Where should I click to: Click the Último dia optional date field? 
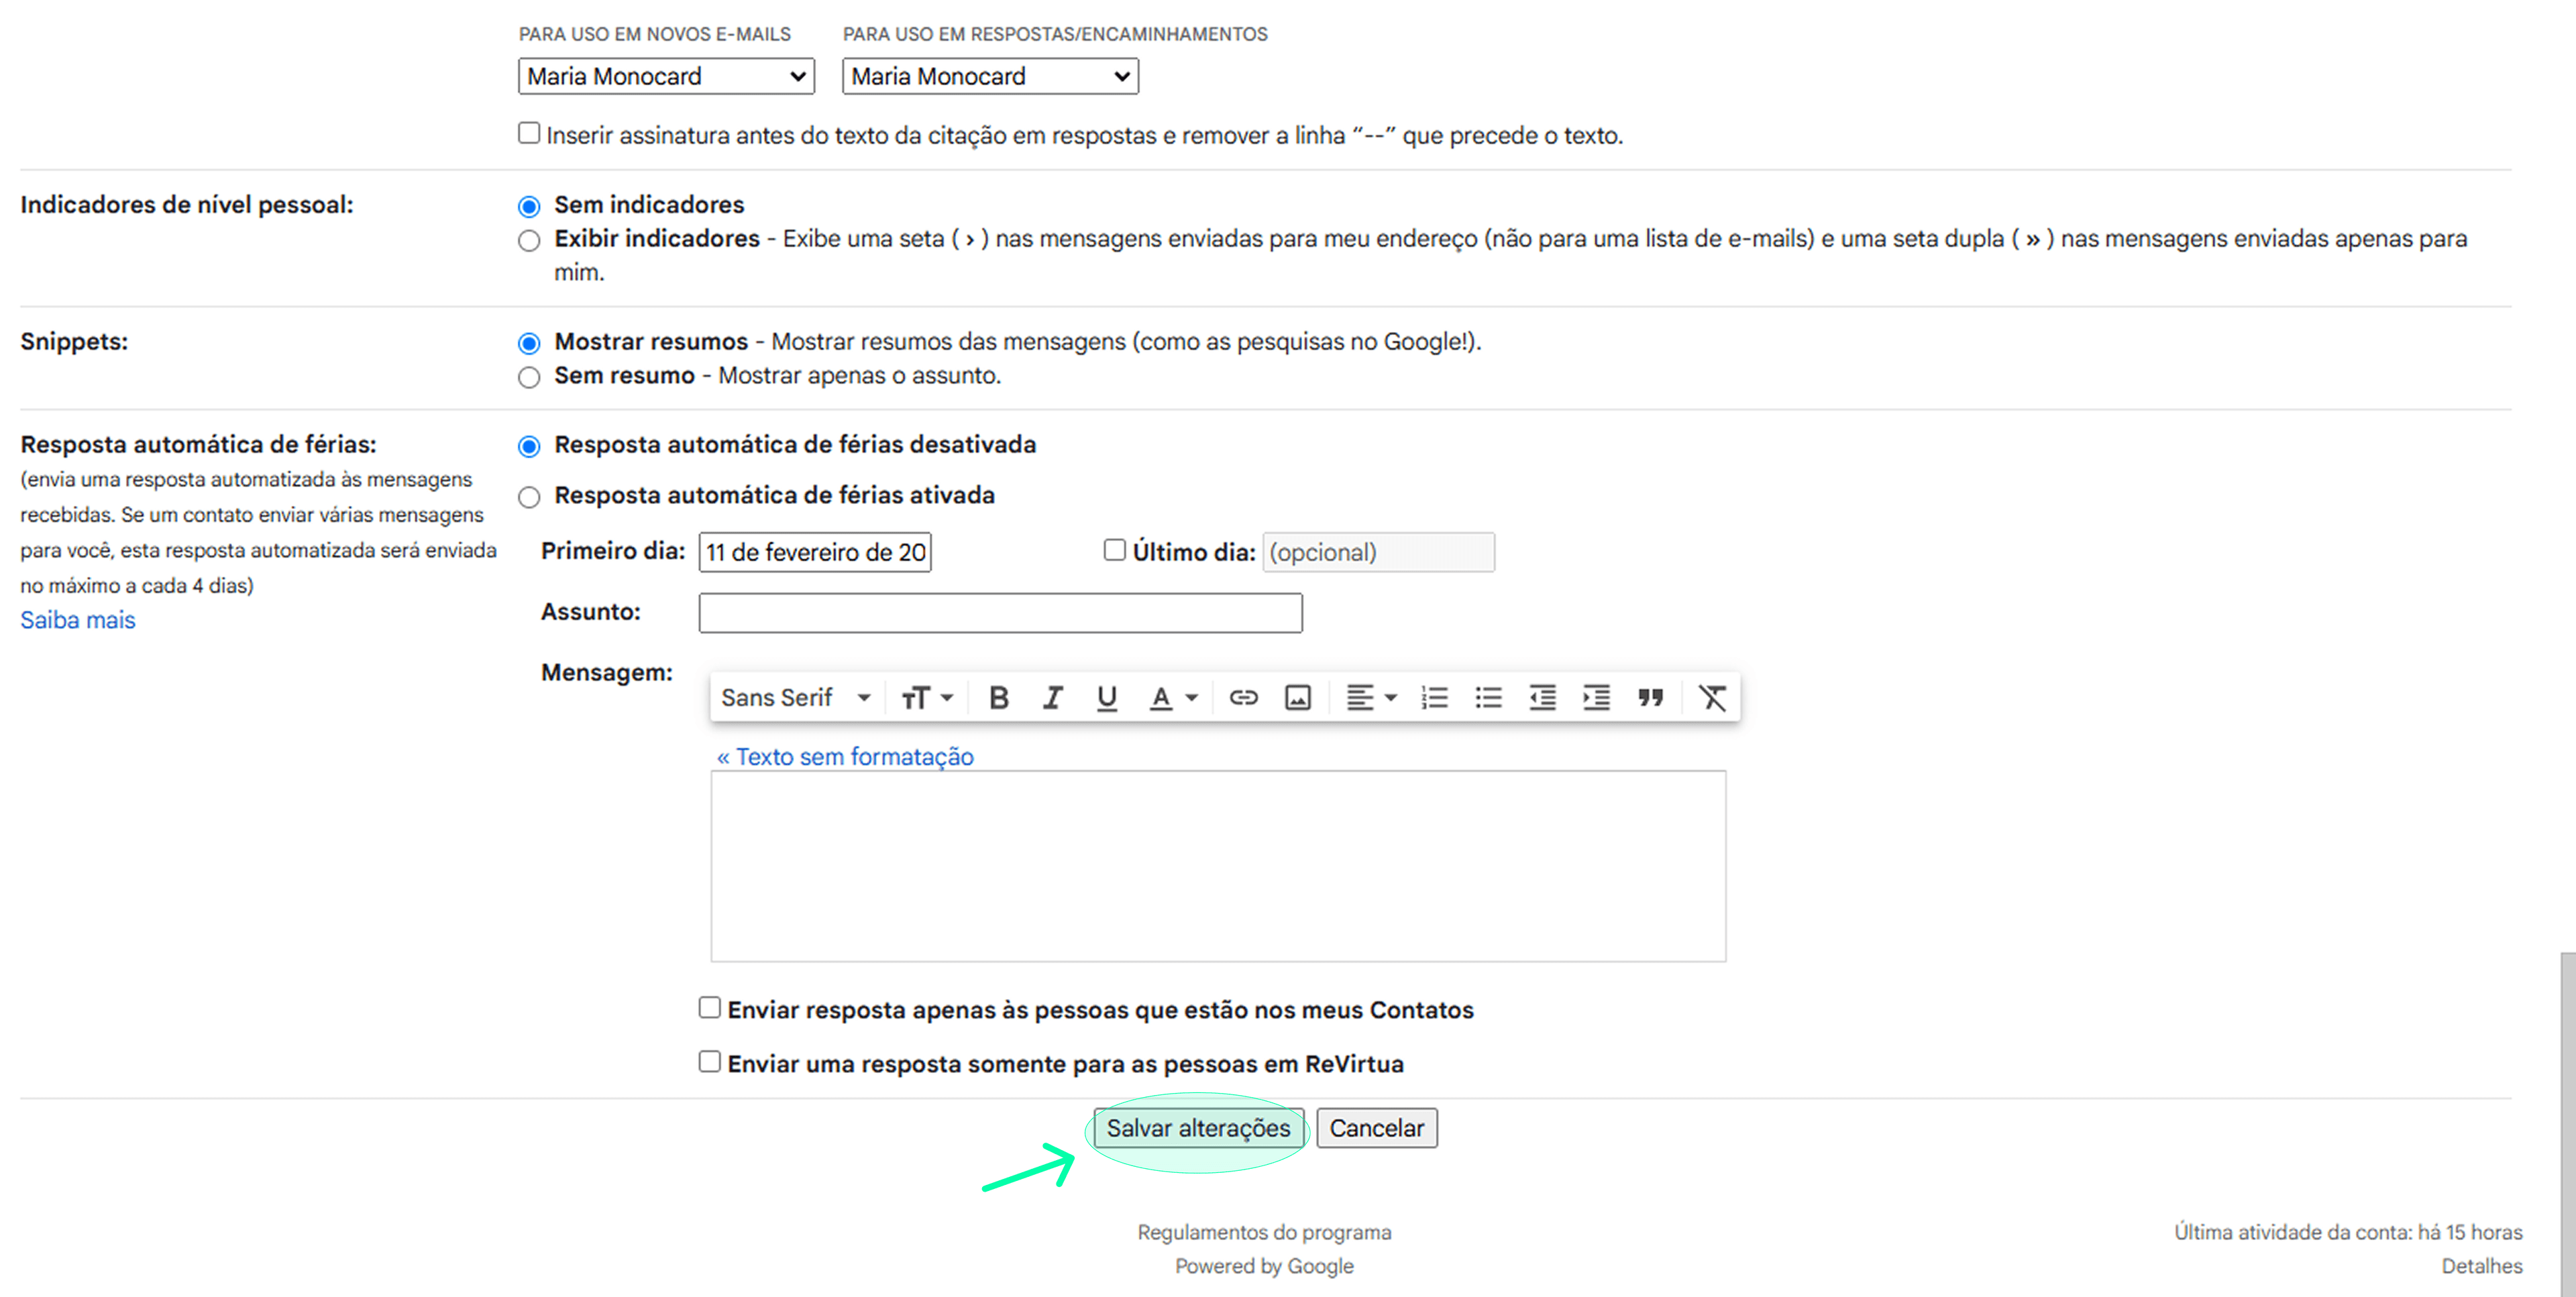point(1378,552)
